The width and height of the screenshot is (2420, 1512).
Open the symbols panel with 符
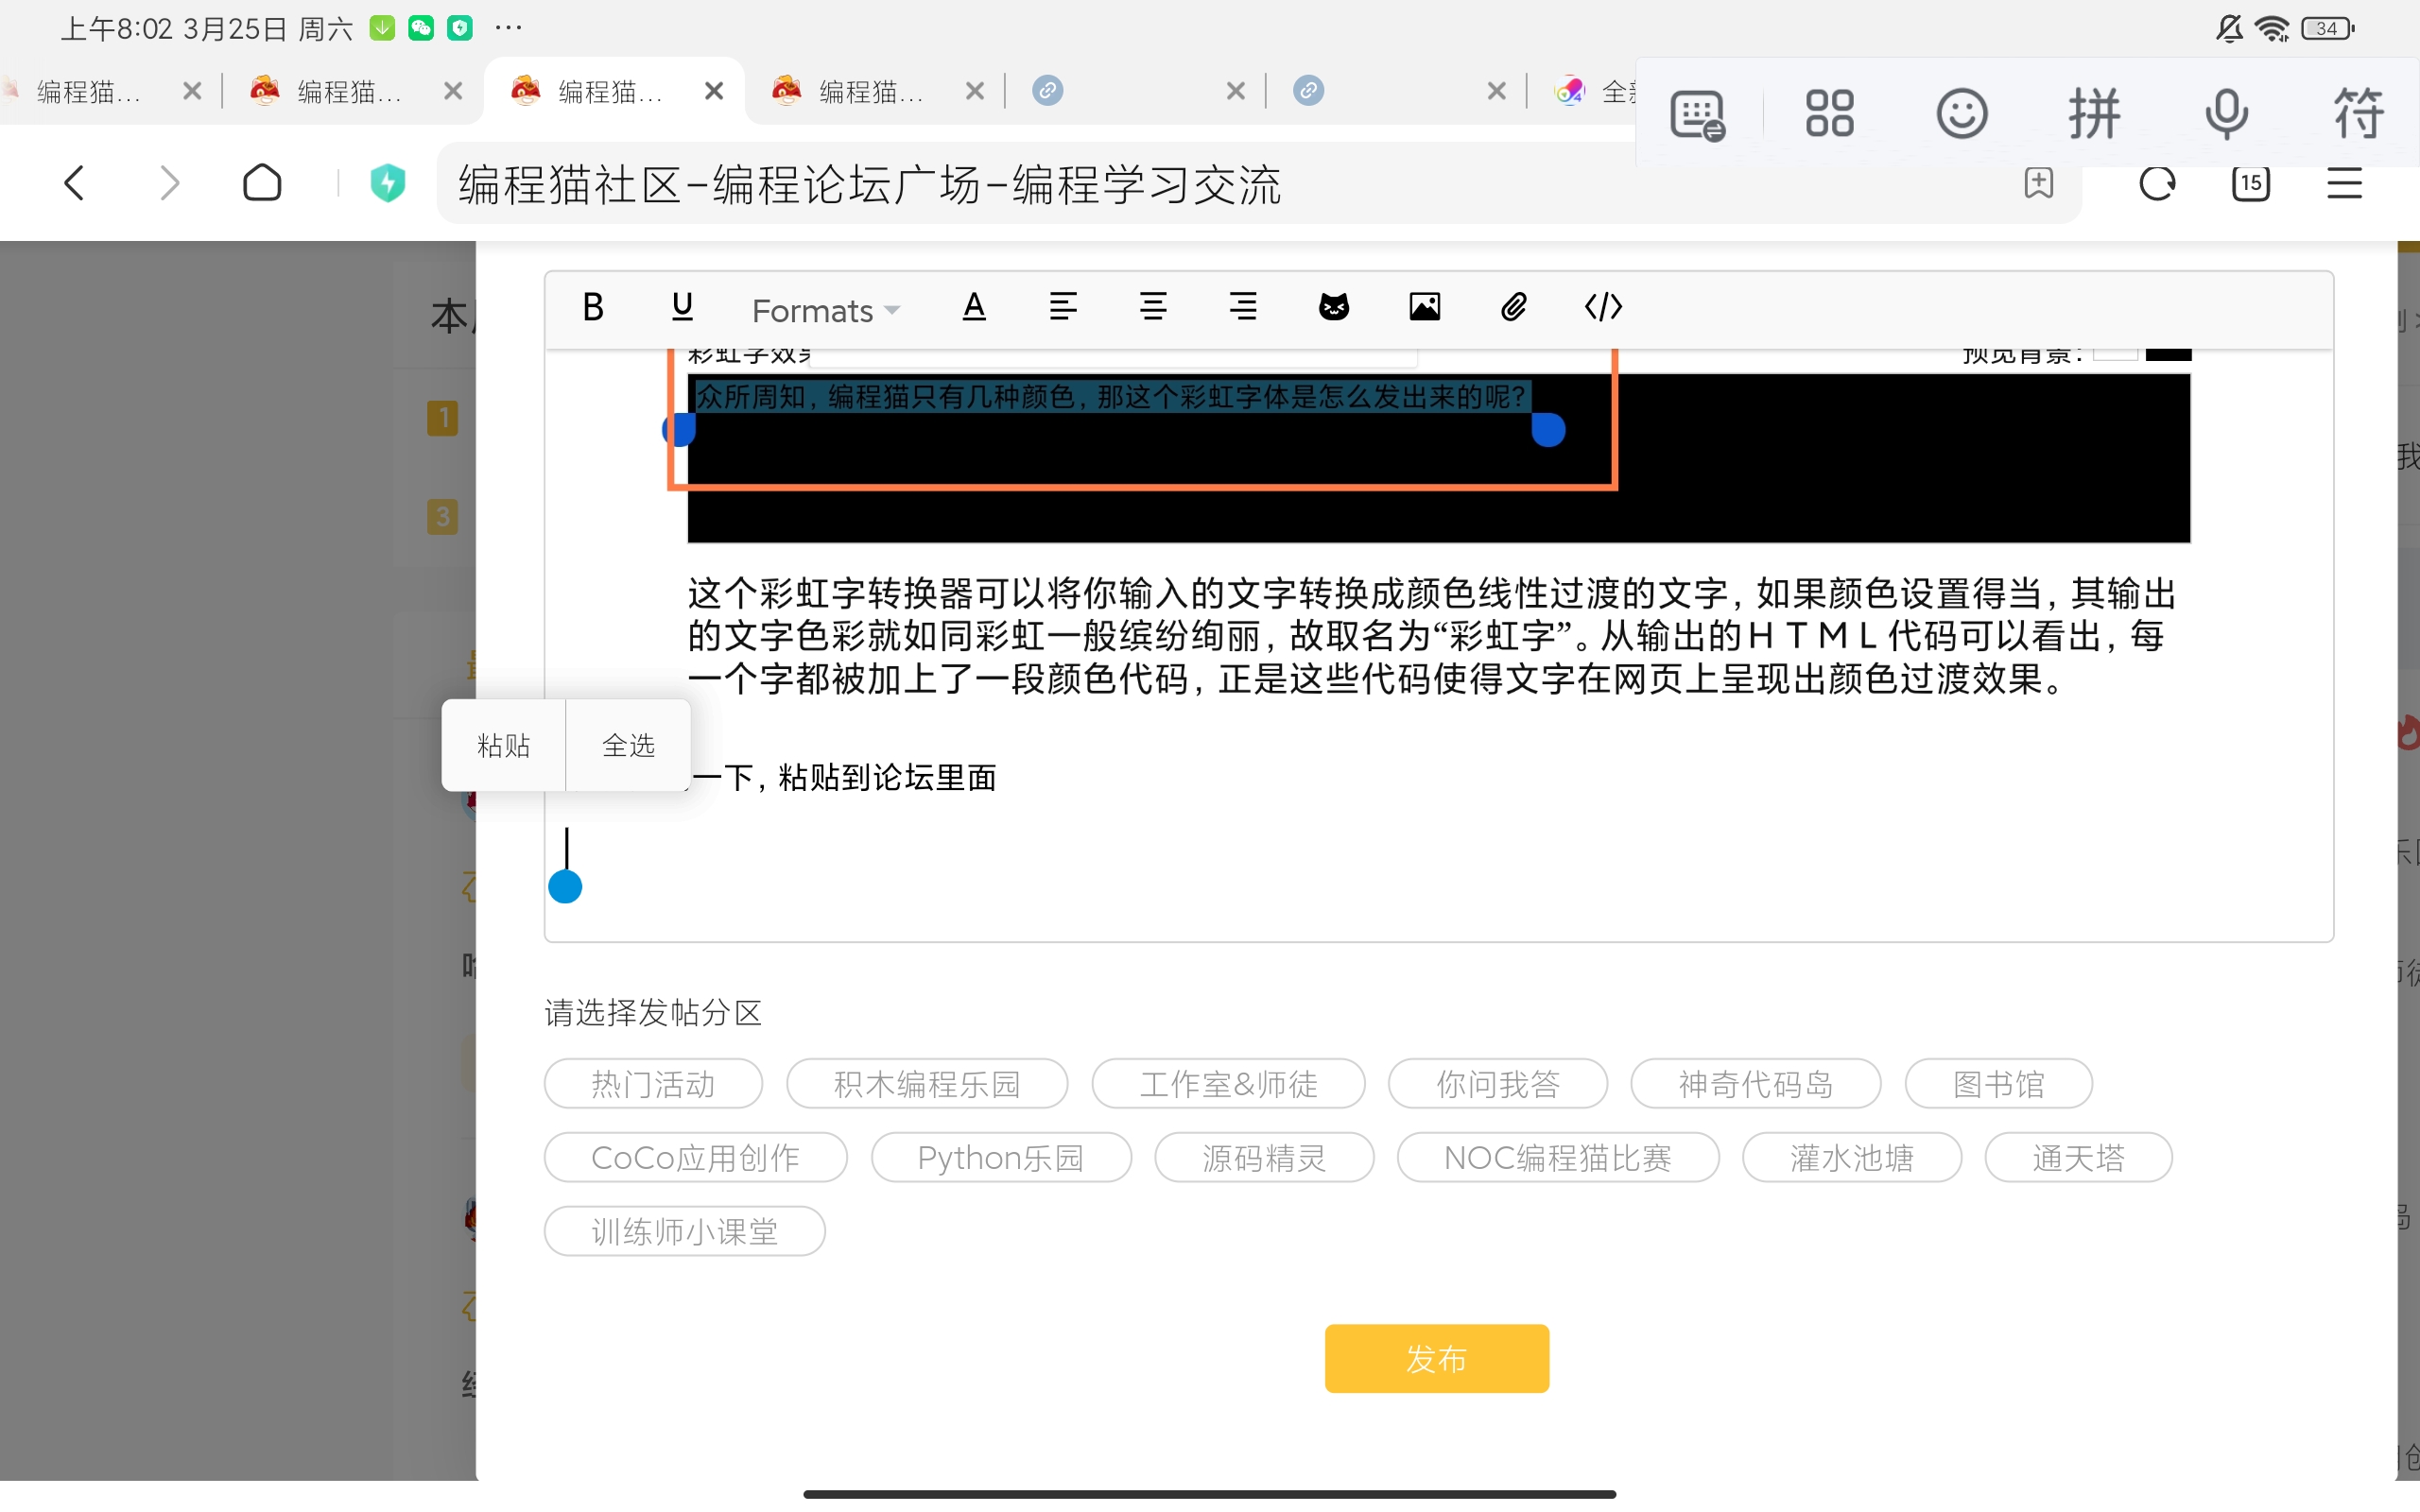coord(2359,113)
